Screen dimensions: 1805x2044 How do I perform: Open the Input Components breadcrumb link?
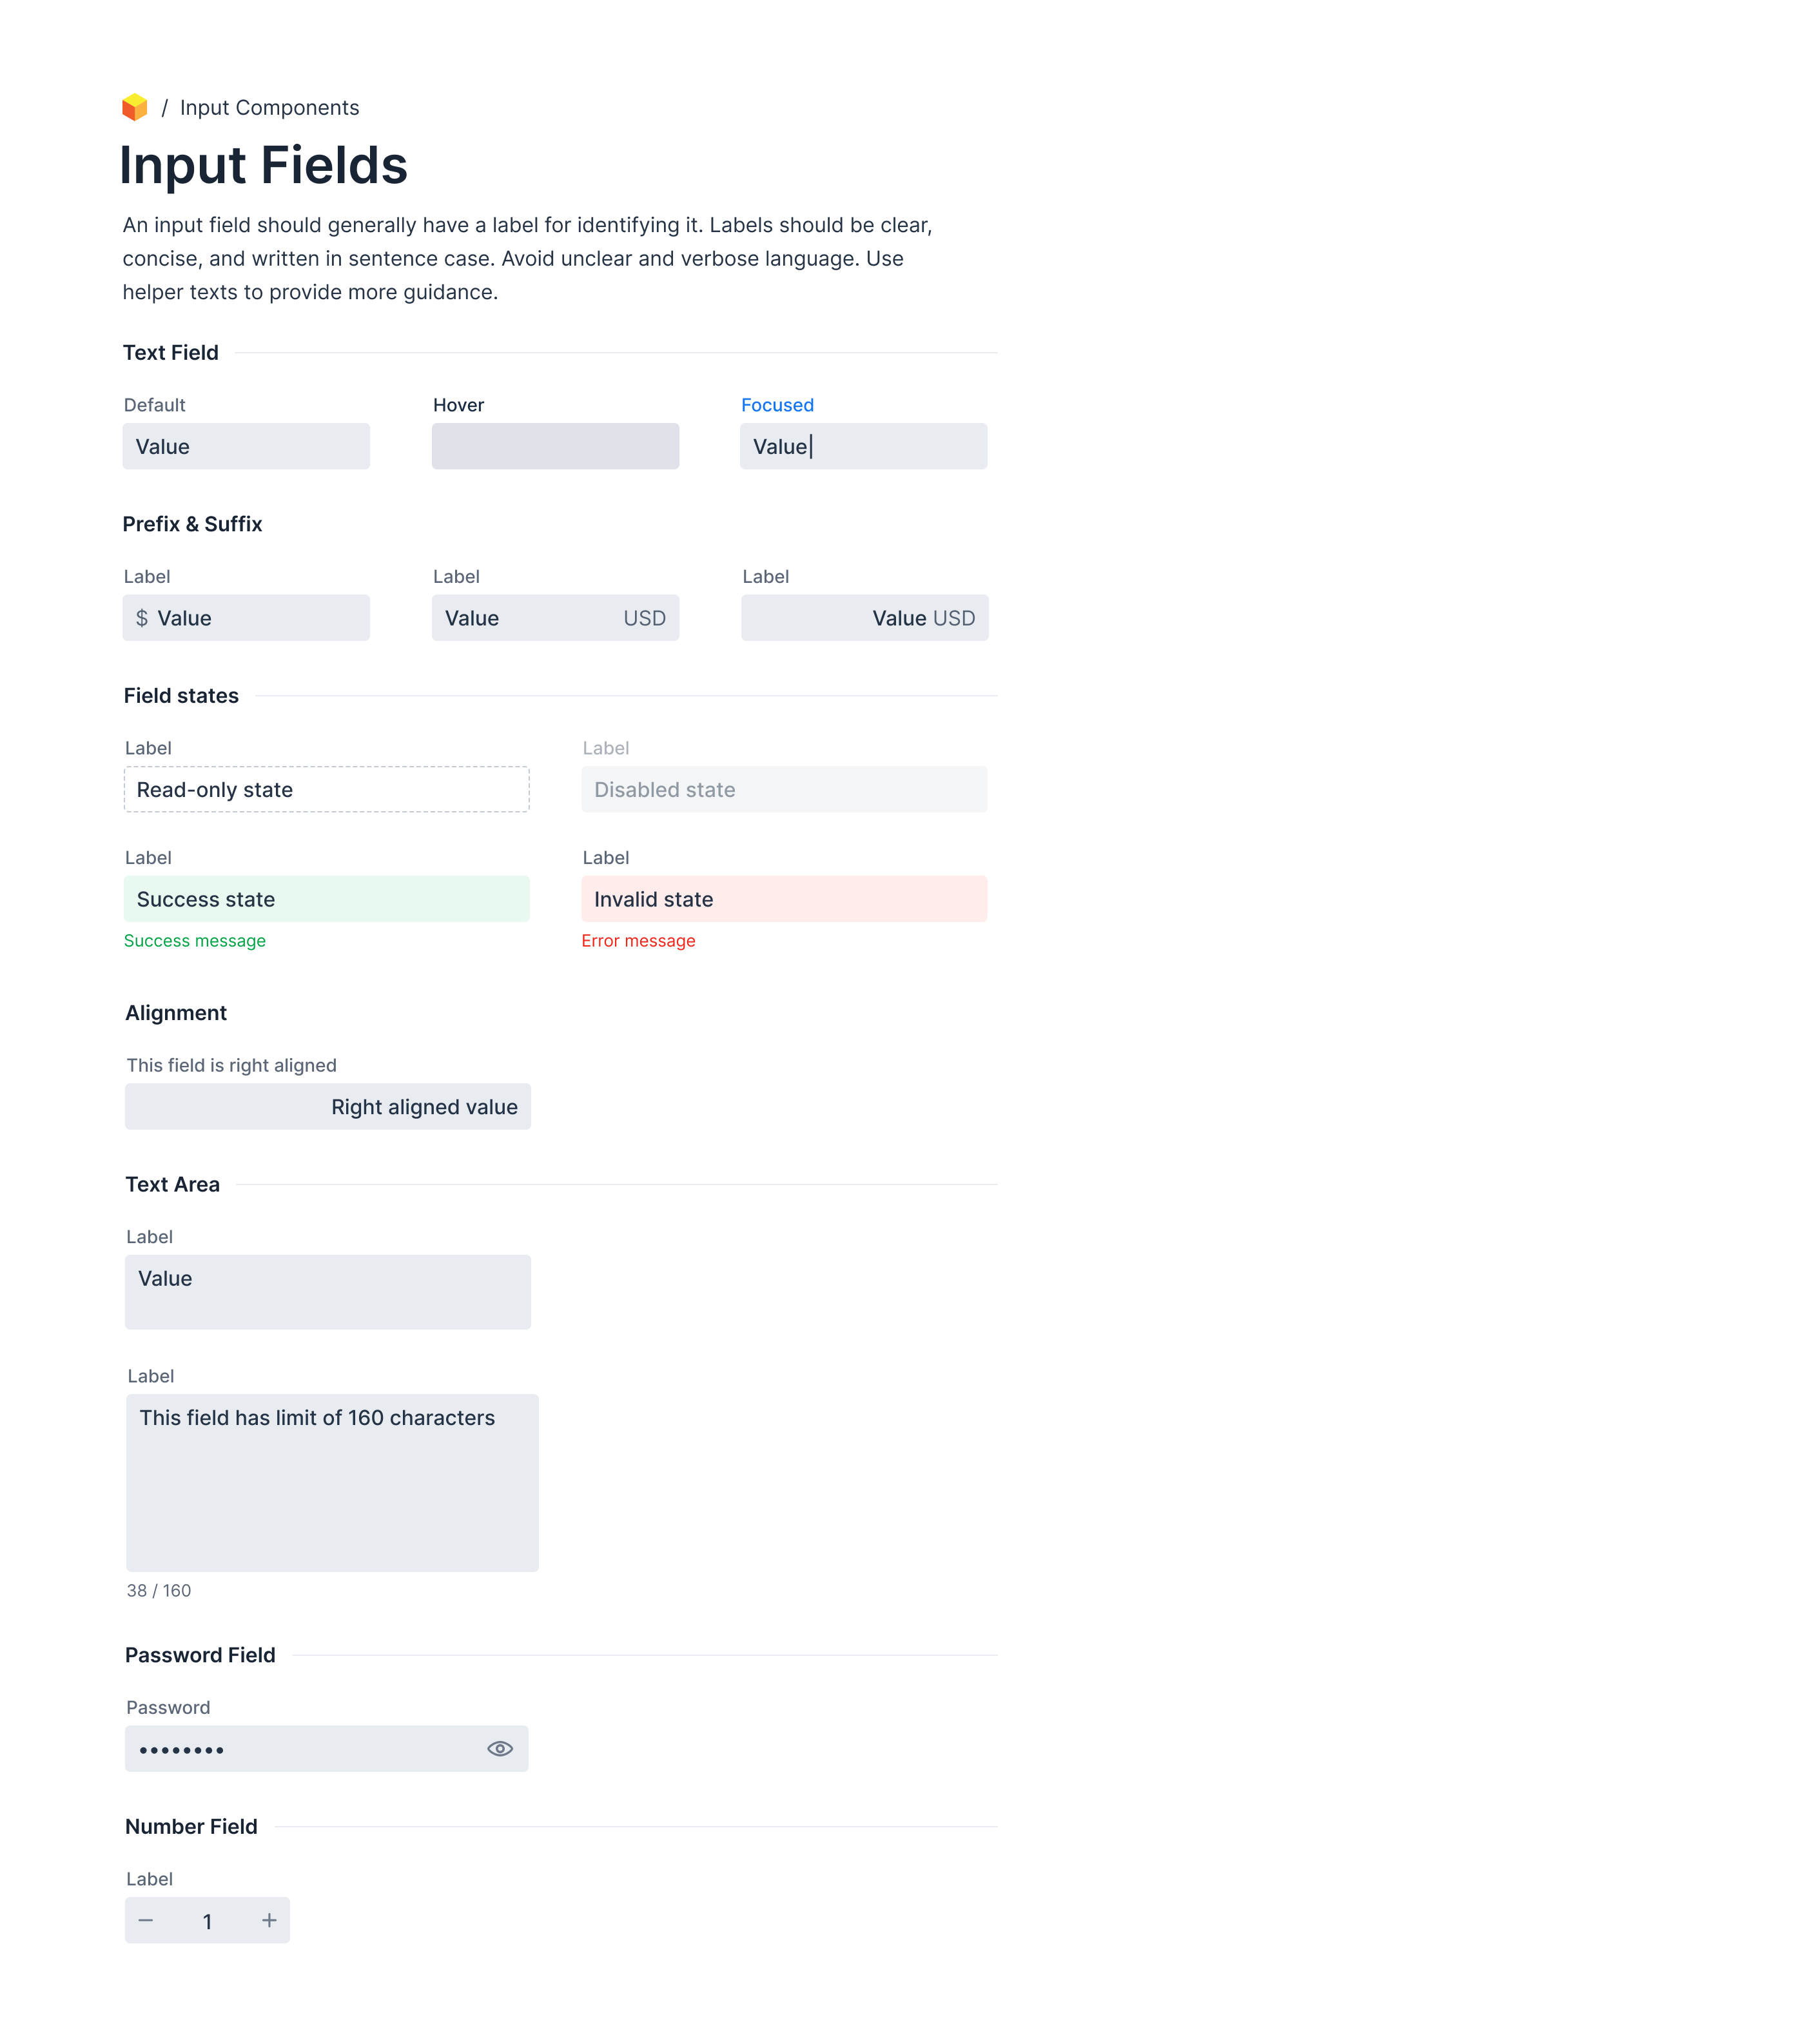[269, 108]
